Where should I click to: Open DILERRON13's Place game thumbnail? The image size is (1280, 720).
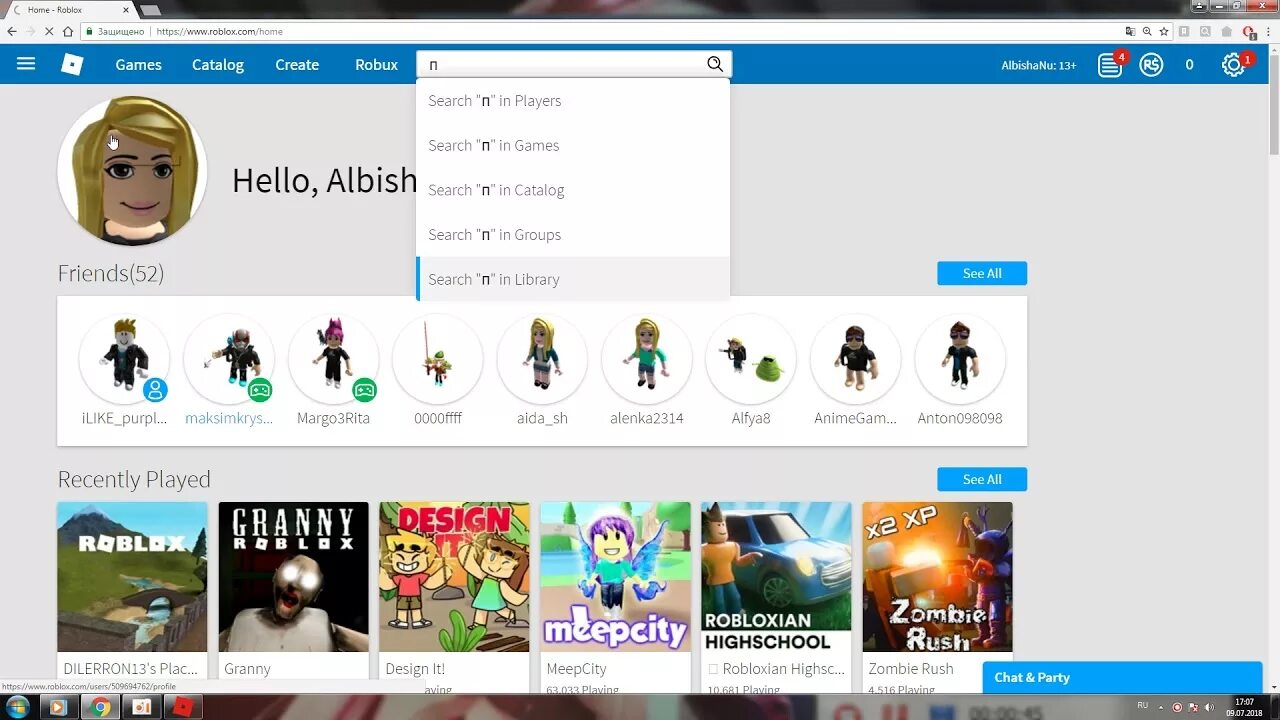pos(132,577)
